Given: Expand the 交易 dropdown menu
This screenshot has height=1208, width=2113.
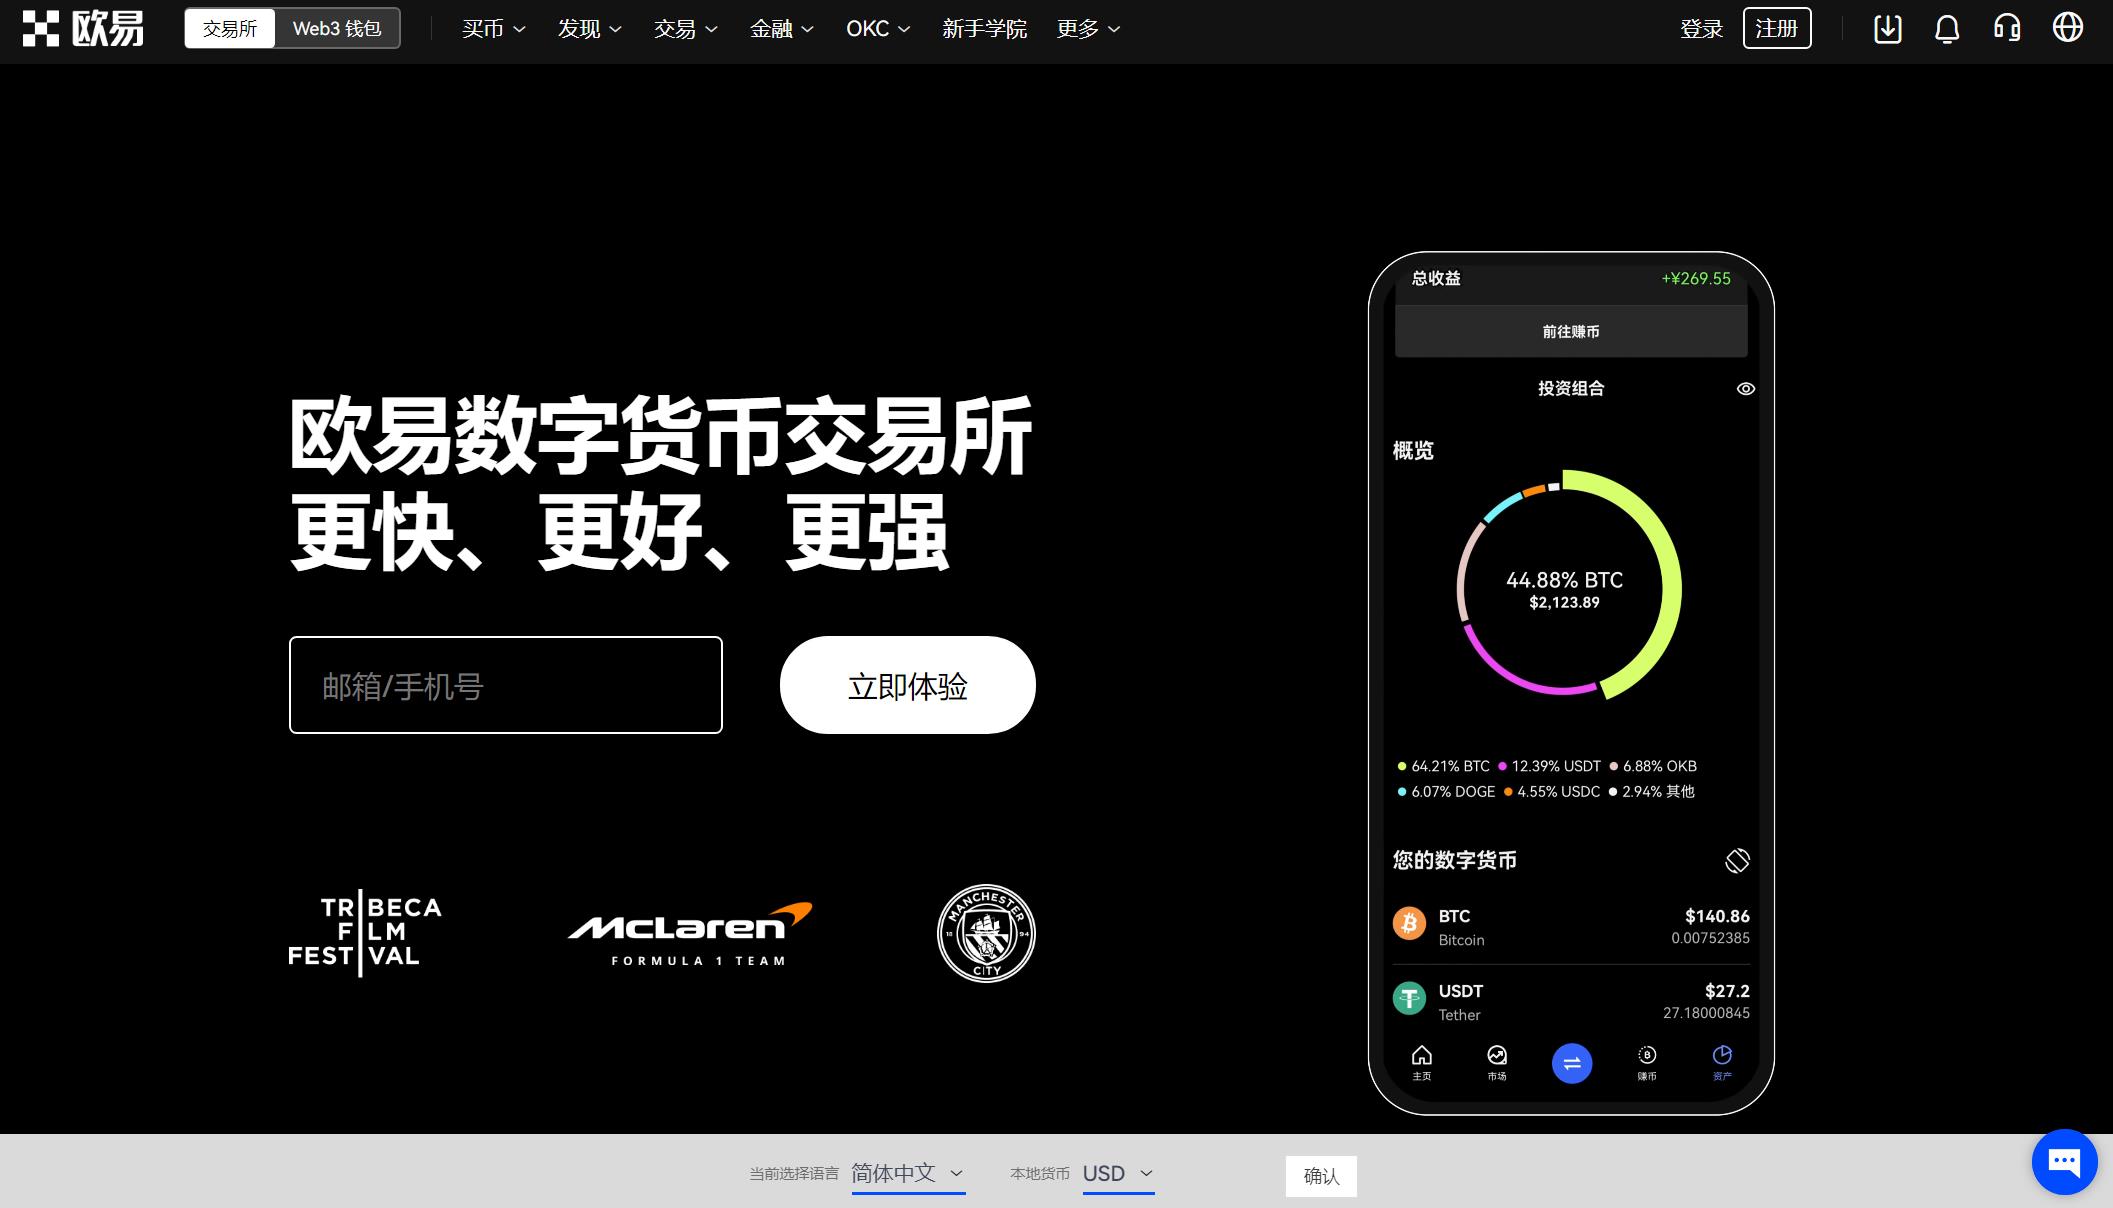Looking at the screenshot, I should pos(685,29).
